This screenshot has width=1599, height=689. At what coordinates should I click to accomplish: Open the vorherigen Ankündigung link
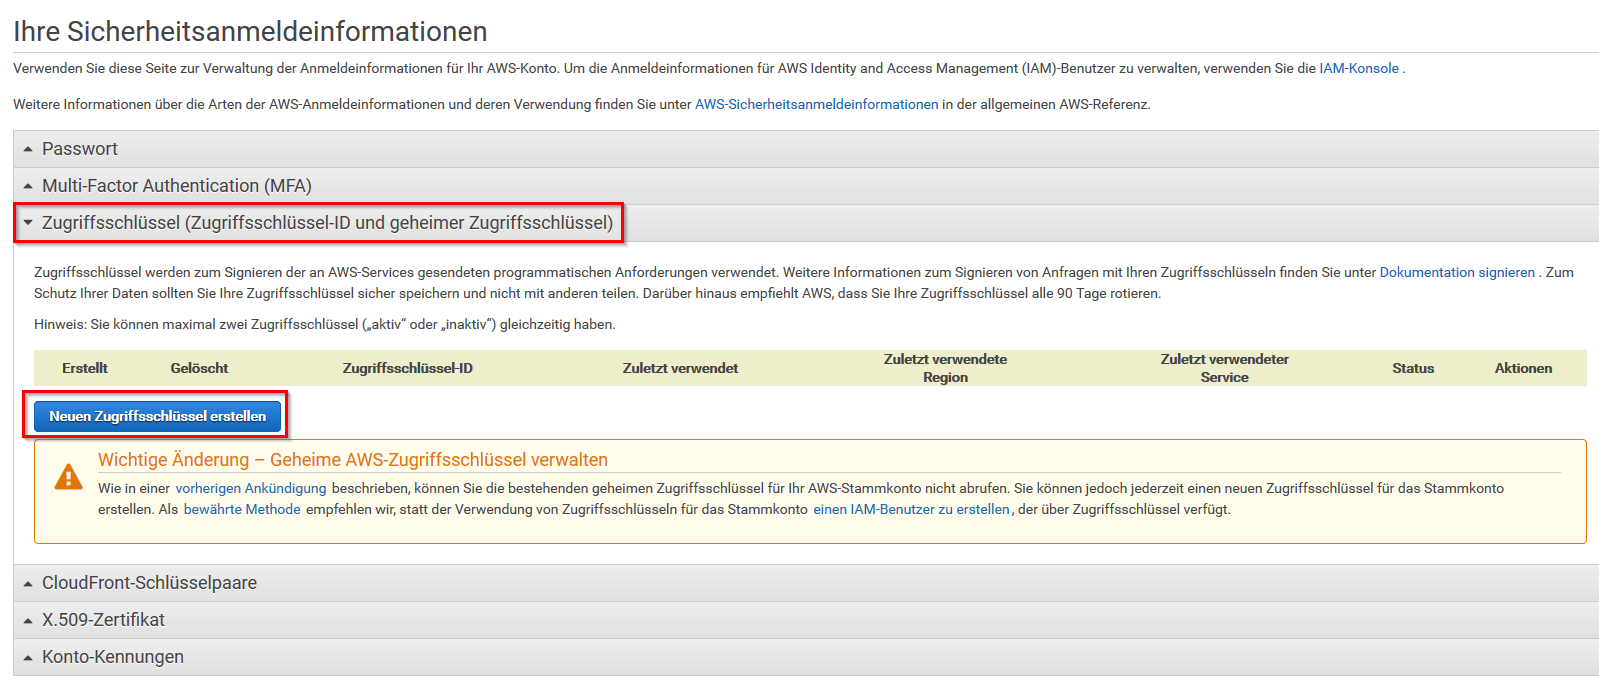pos(251,488)
